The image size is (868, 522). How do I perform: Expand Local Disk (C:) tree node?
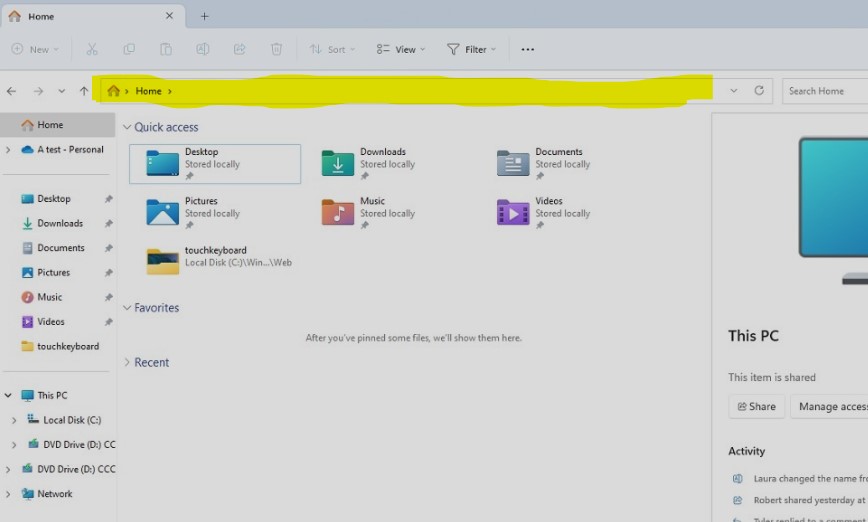14,420
